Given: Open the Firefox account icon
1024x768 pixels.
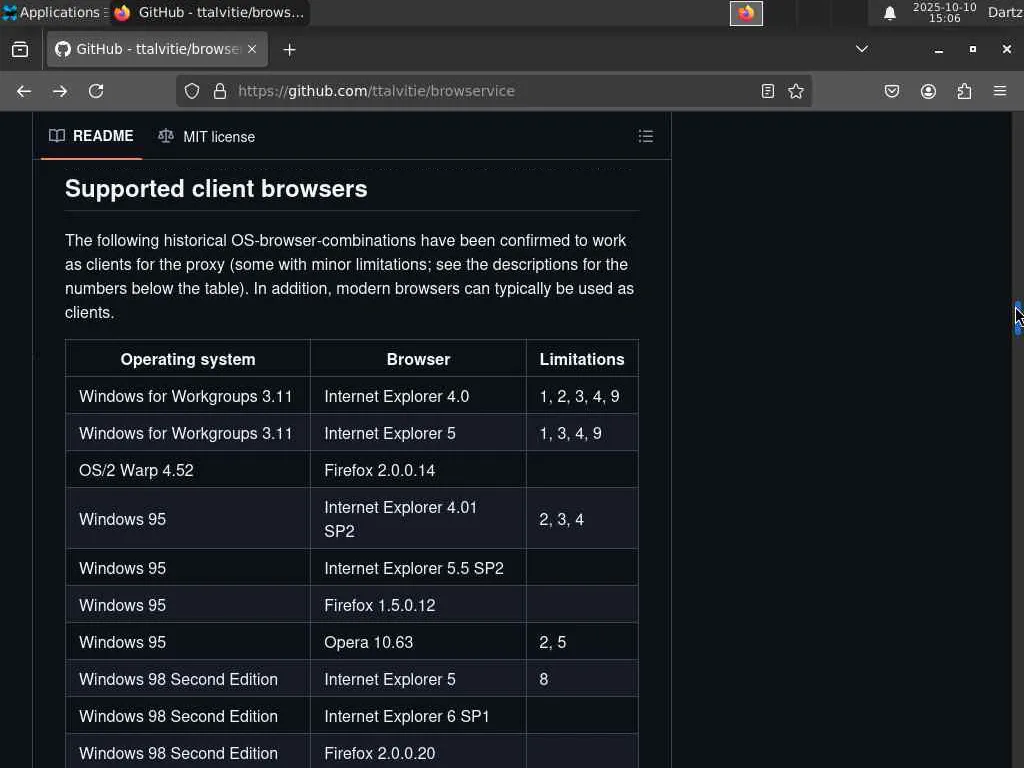Looking at the screenshot, I should pos(928,91).
